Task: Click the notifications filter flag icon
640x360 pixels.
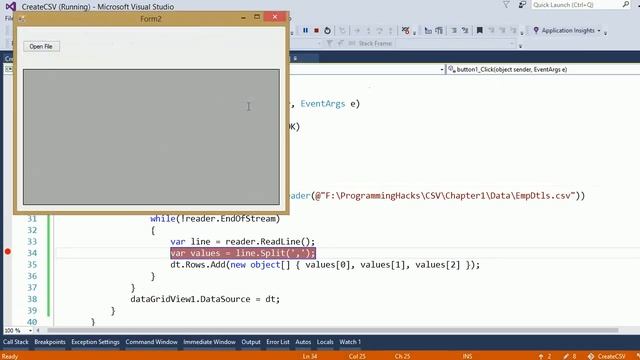Action: click(506, 5)
